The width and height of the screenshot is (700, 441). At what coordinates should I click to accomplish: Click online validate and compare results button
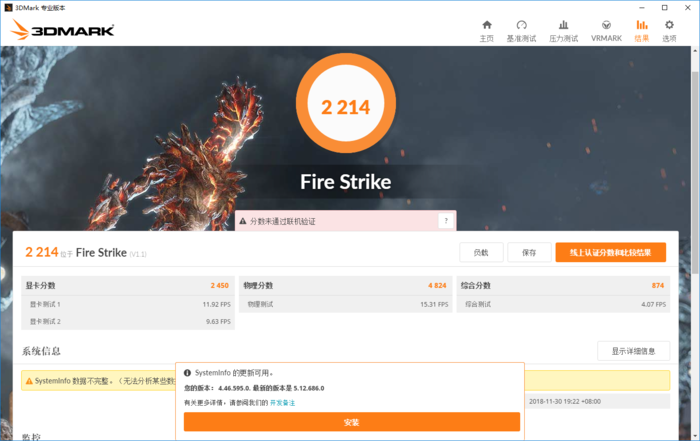pos(611,253)
